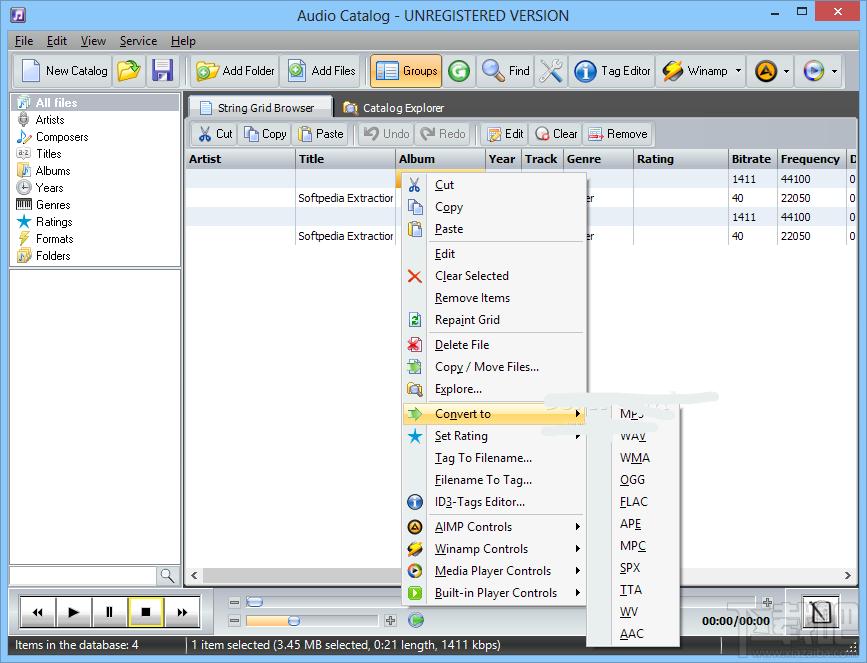Click the Media Player toolbar icon
This screenshot has height=663, width=867.
point(813,71)
